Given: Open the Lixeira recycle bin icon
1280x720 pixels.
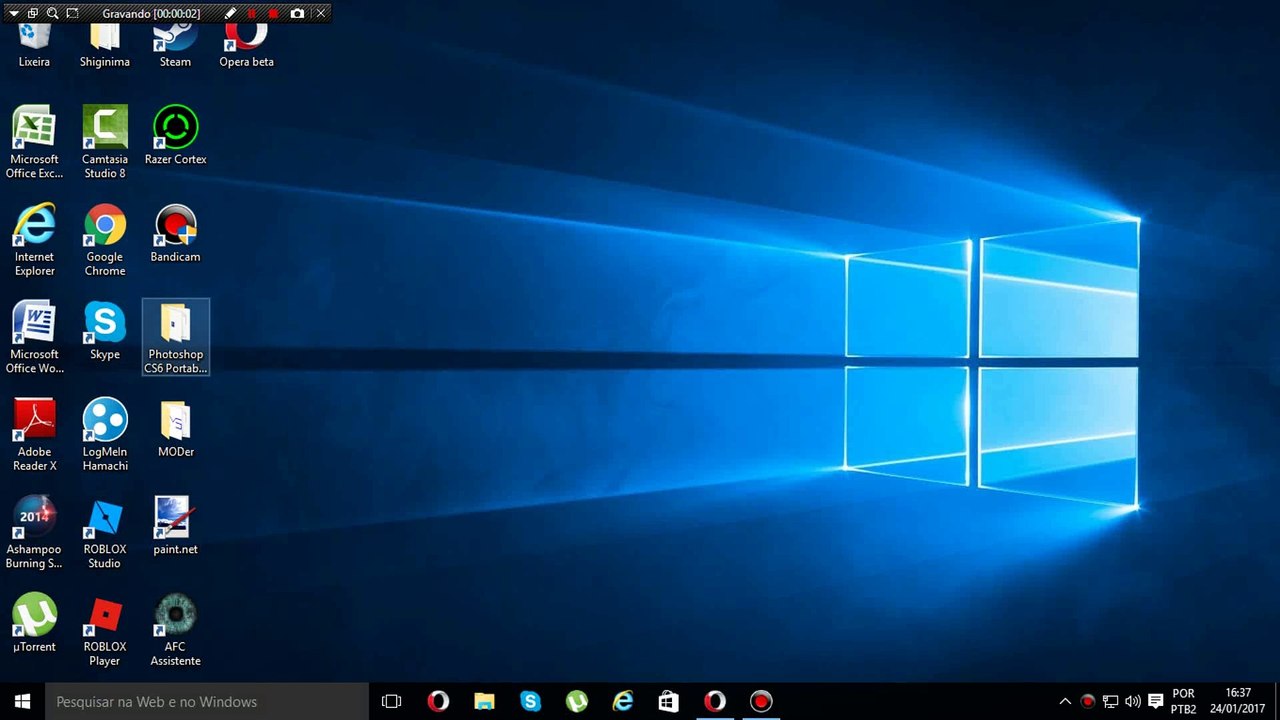Looking at the screenshot, I should pyautogui.click(x=35, y=45).
